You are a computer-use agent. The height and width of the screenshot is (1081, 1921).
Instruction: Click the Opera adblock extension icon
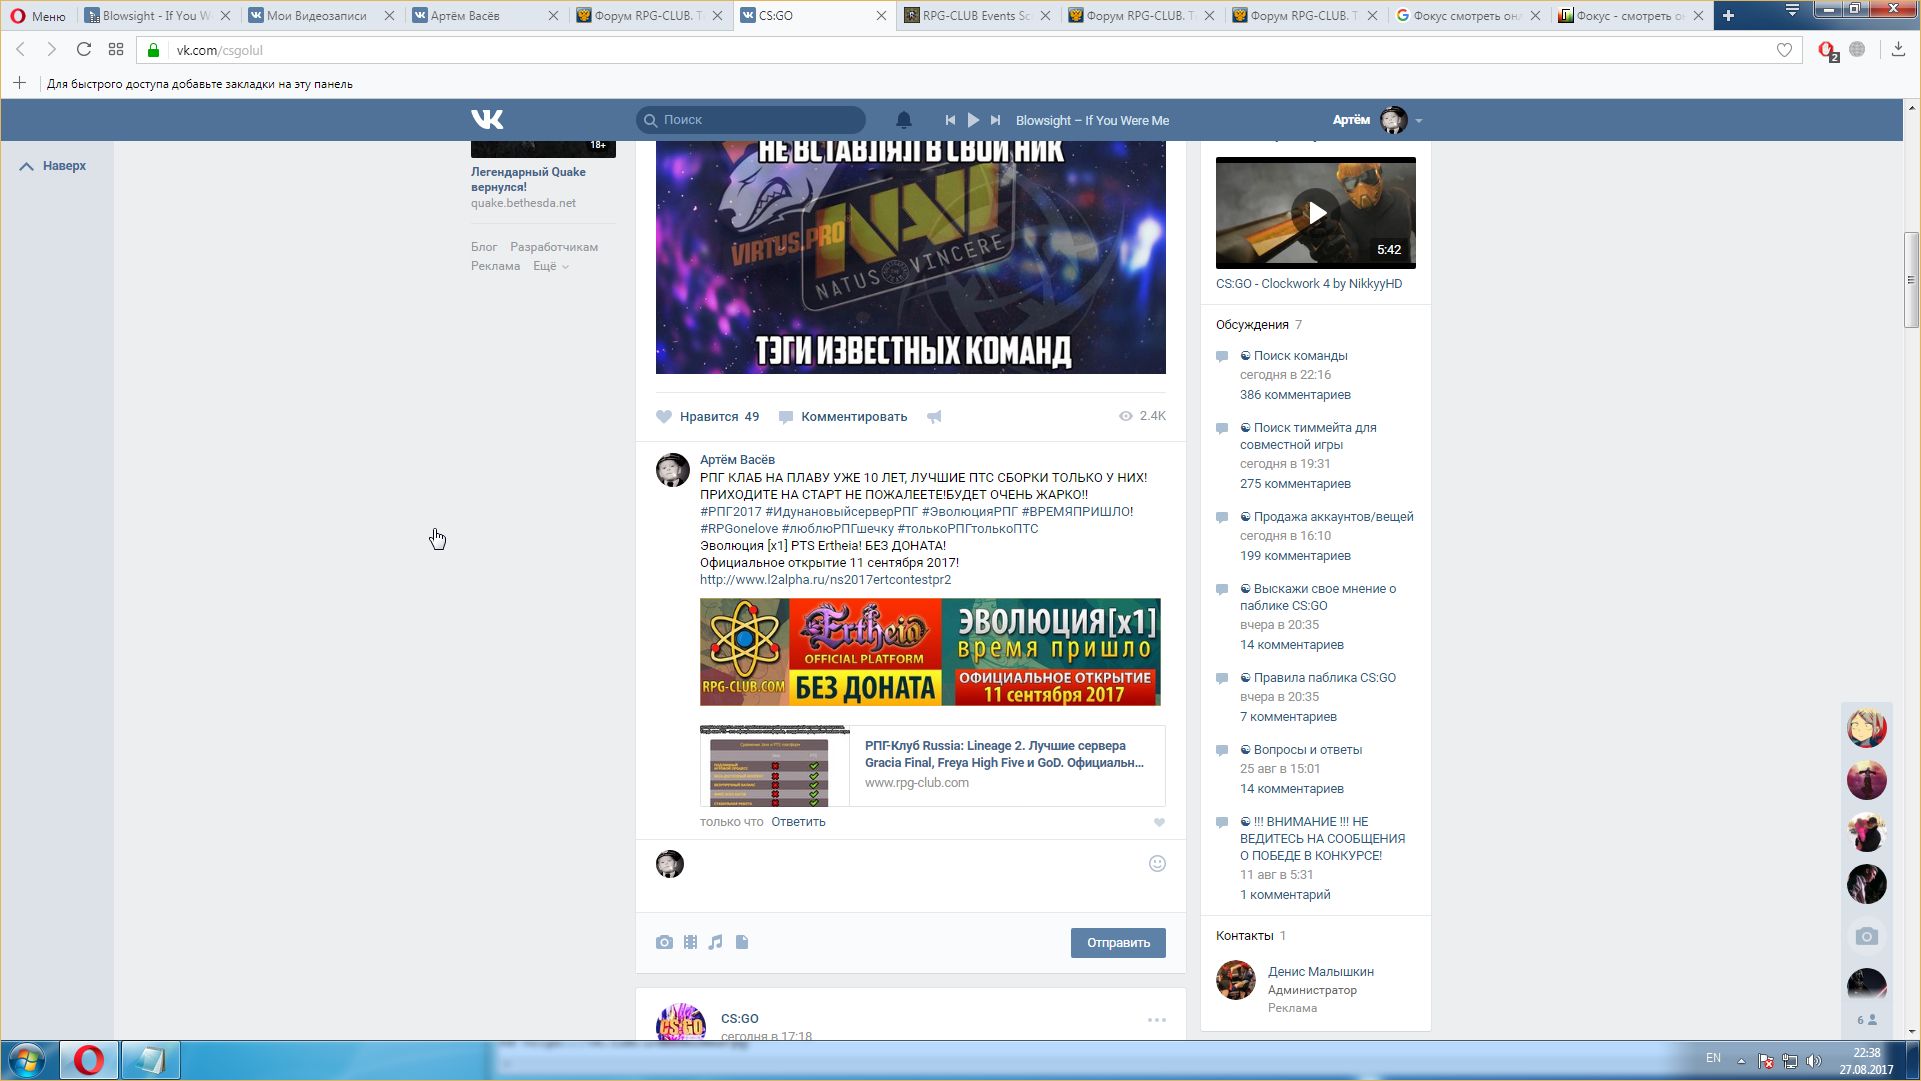click(1827, 51)
